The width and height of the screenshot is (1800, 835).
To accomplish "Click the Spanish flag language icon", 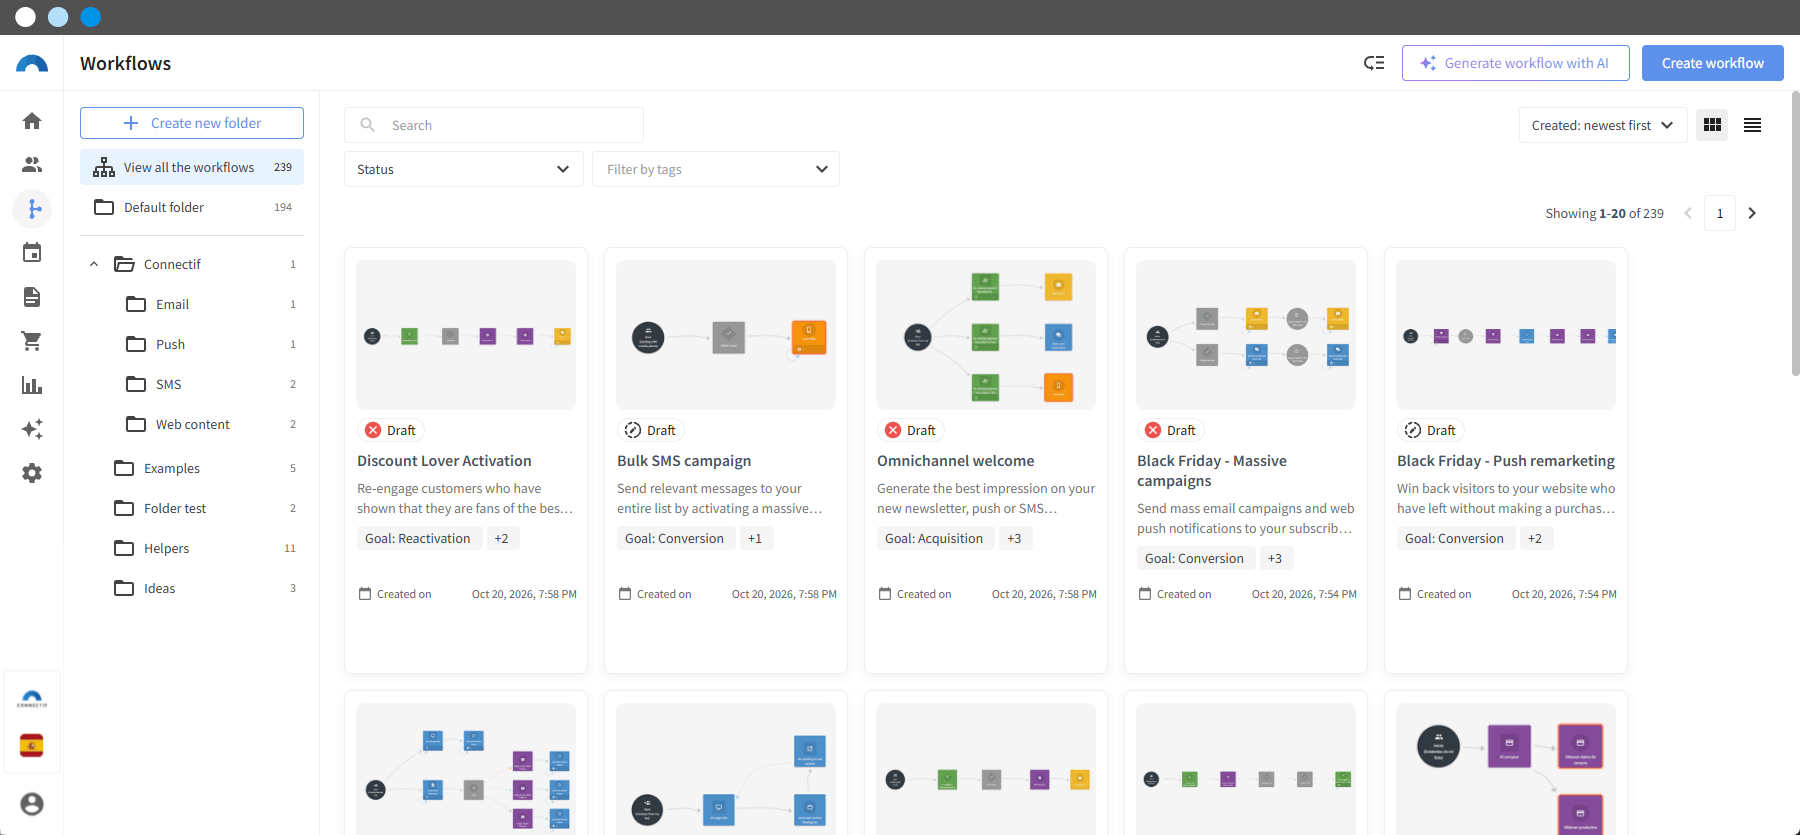I will tap(32, 746).
